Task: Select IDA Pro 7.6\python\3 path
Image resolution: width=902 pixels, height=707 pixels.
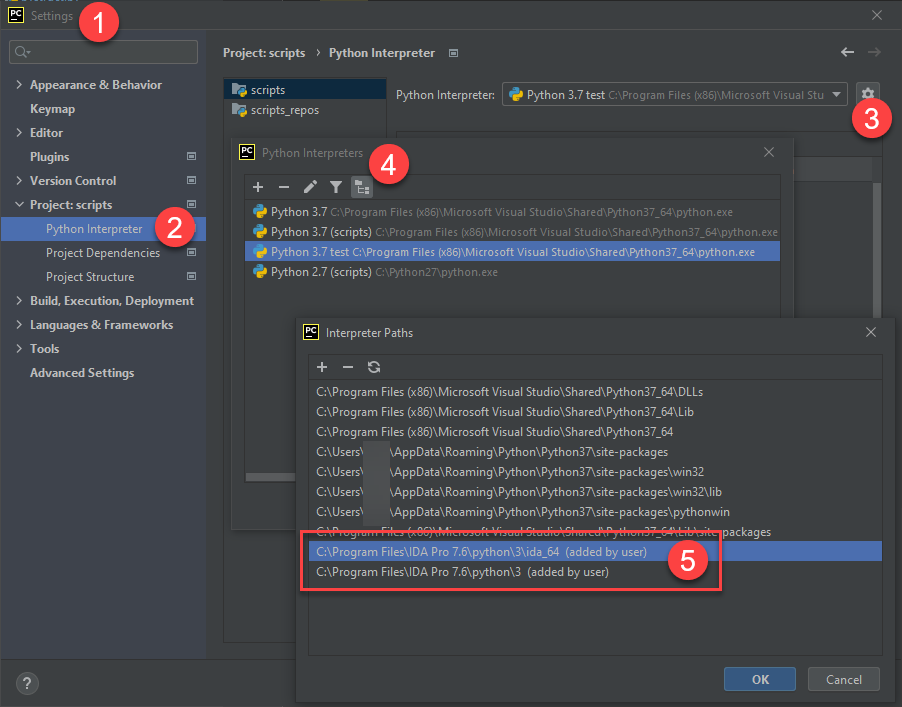Action: pos(595,572)
